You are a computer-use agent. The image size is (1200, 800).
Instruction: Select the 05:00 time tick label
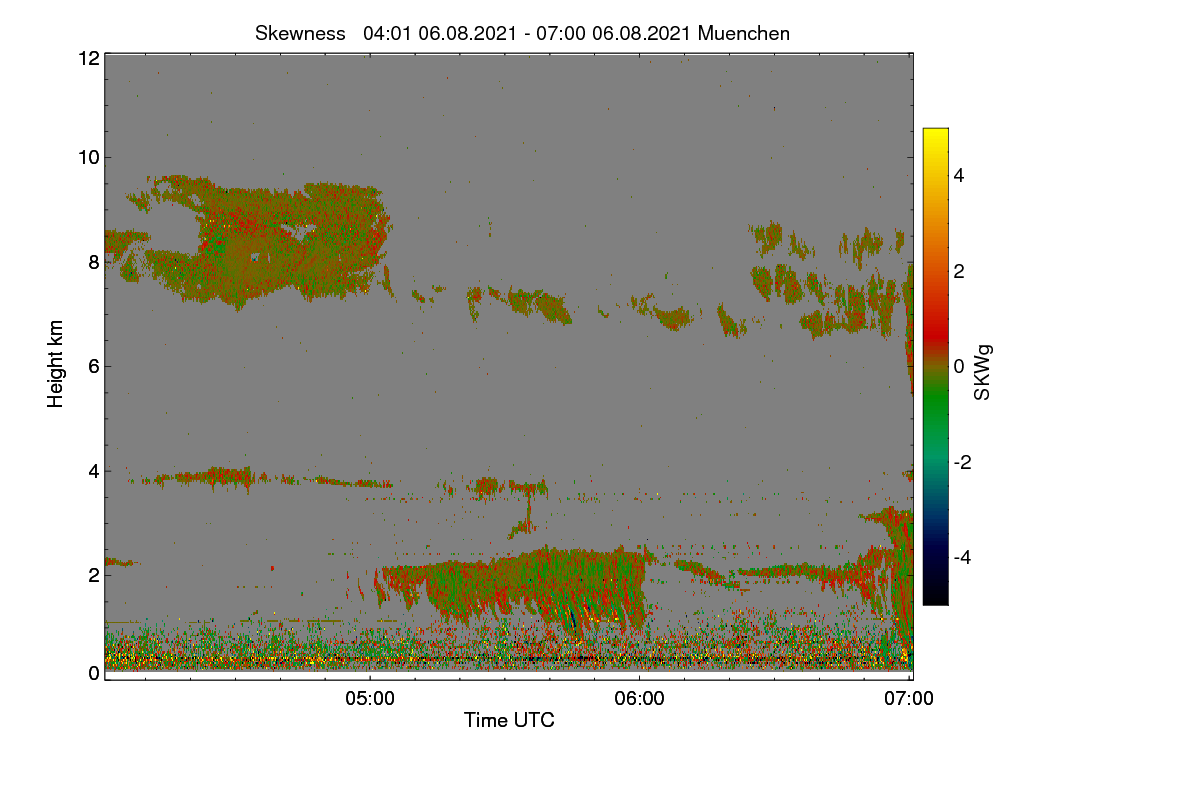pyautogui.click(x=369, y=700)
